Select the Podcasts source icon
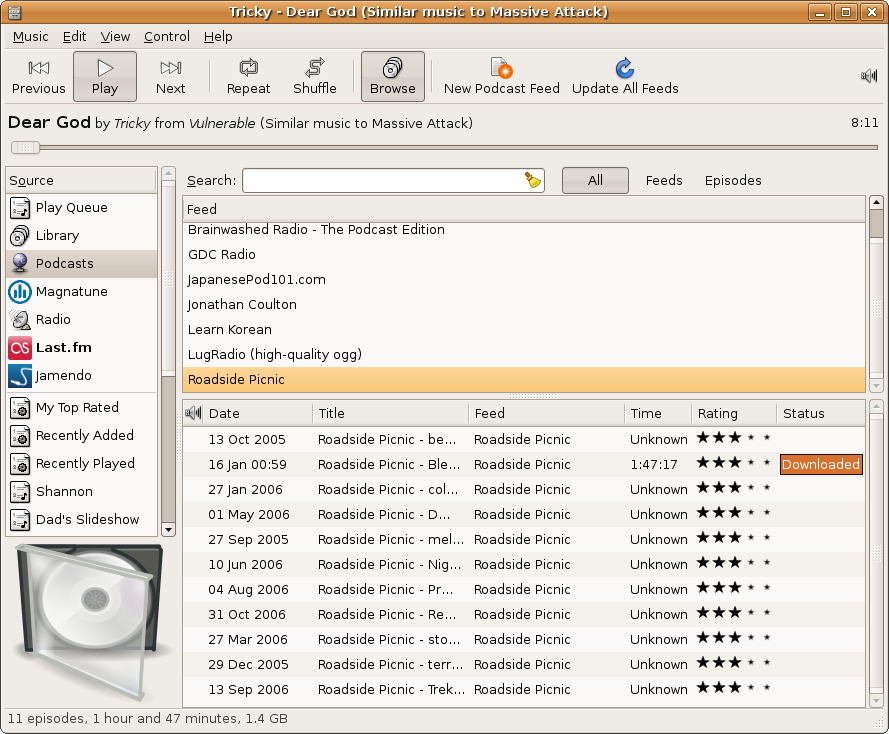The image size is (889, 734). [20, 264]
